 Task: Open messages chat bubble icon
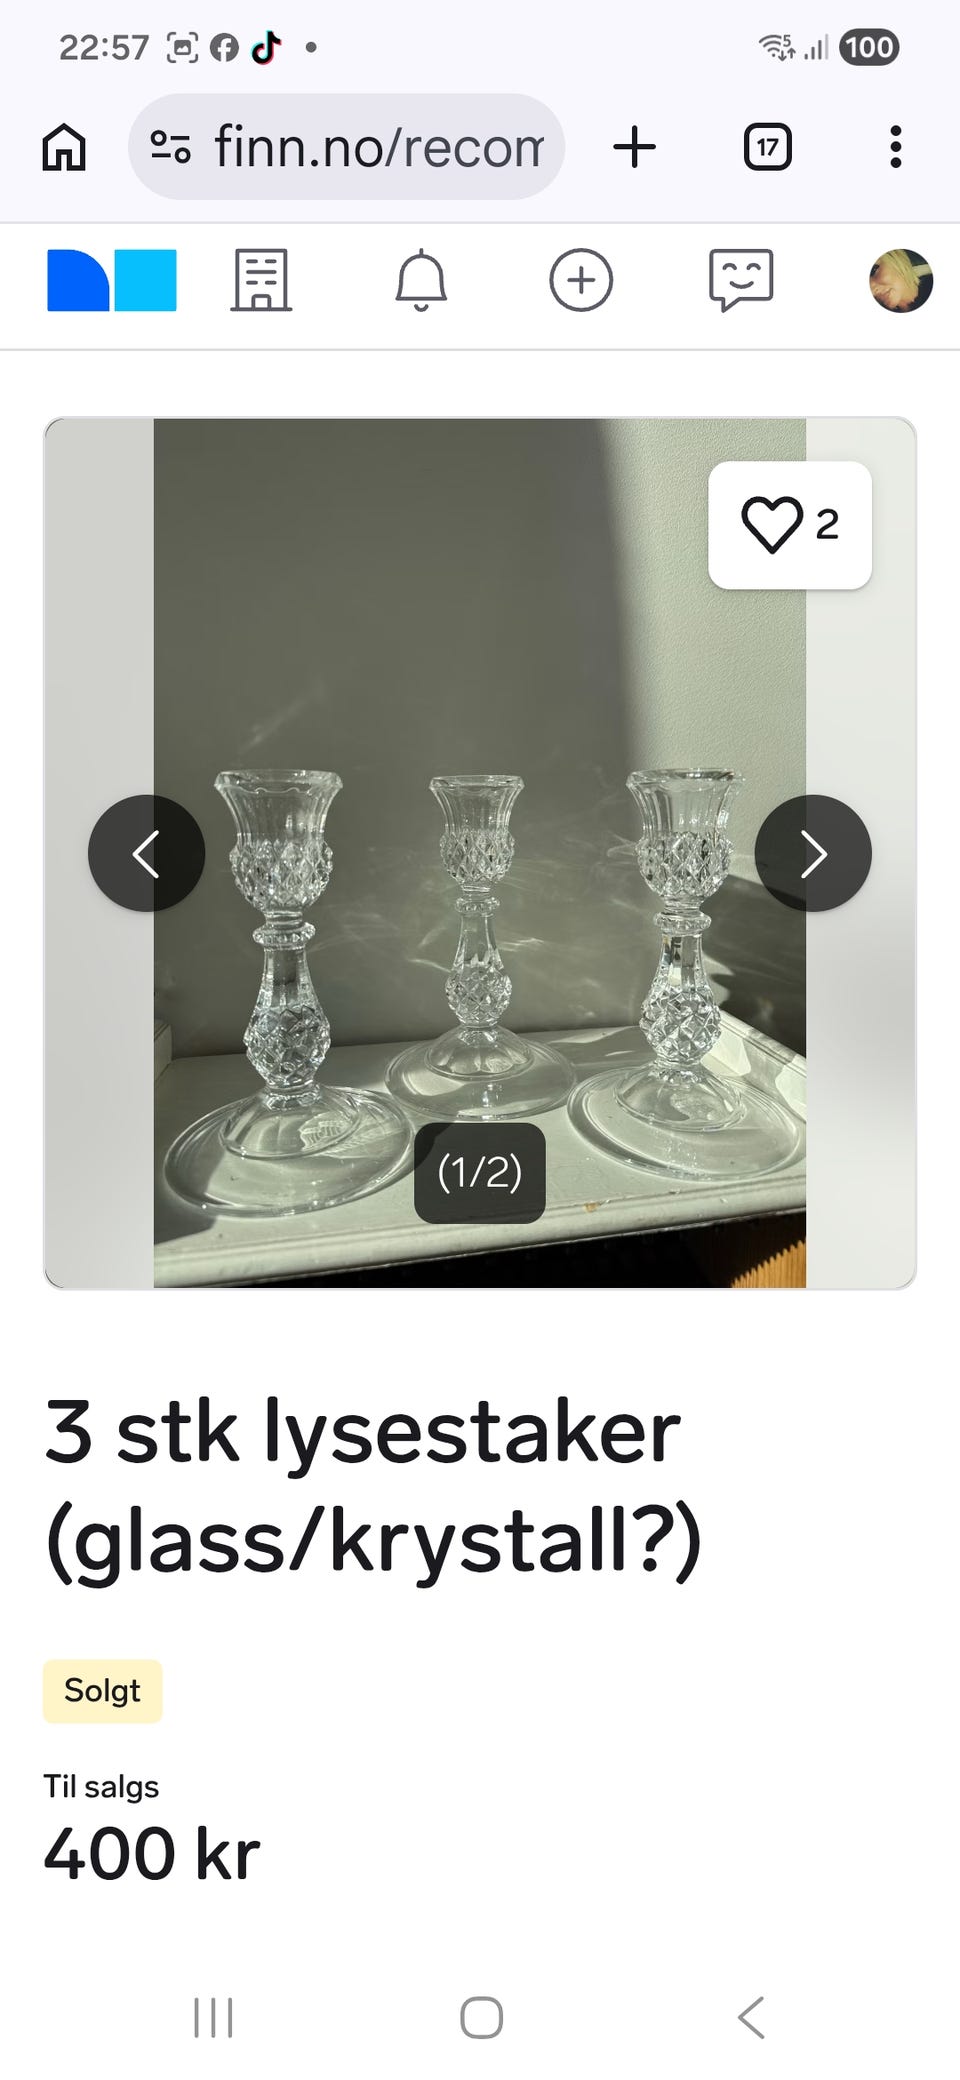click(741, 280)
